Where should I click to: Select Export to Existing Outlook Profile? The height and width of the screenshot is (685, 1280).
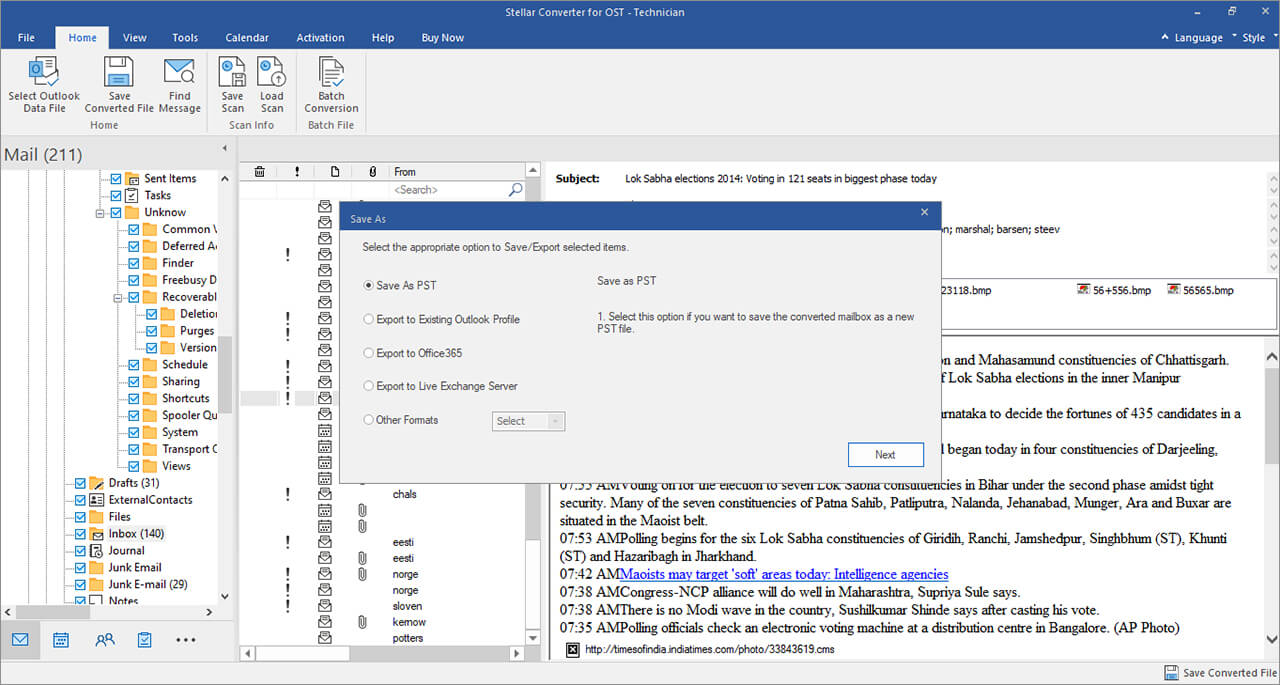[x=441, y=319]
